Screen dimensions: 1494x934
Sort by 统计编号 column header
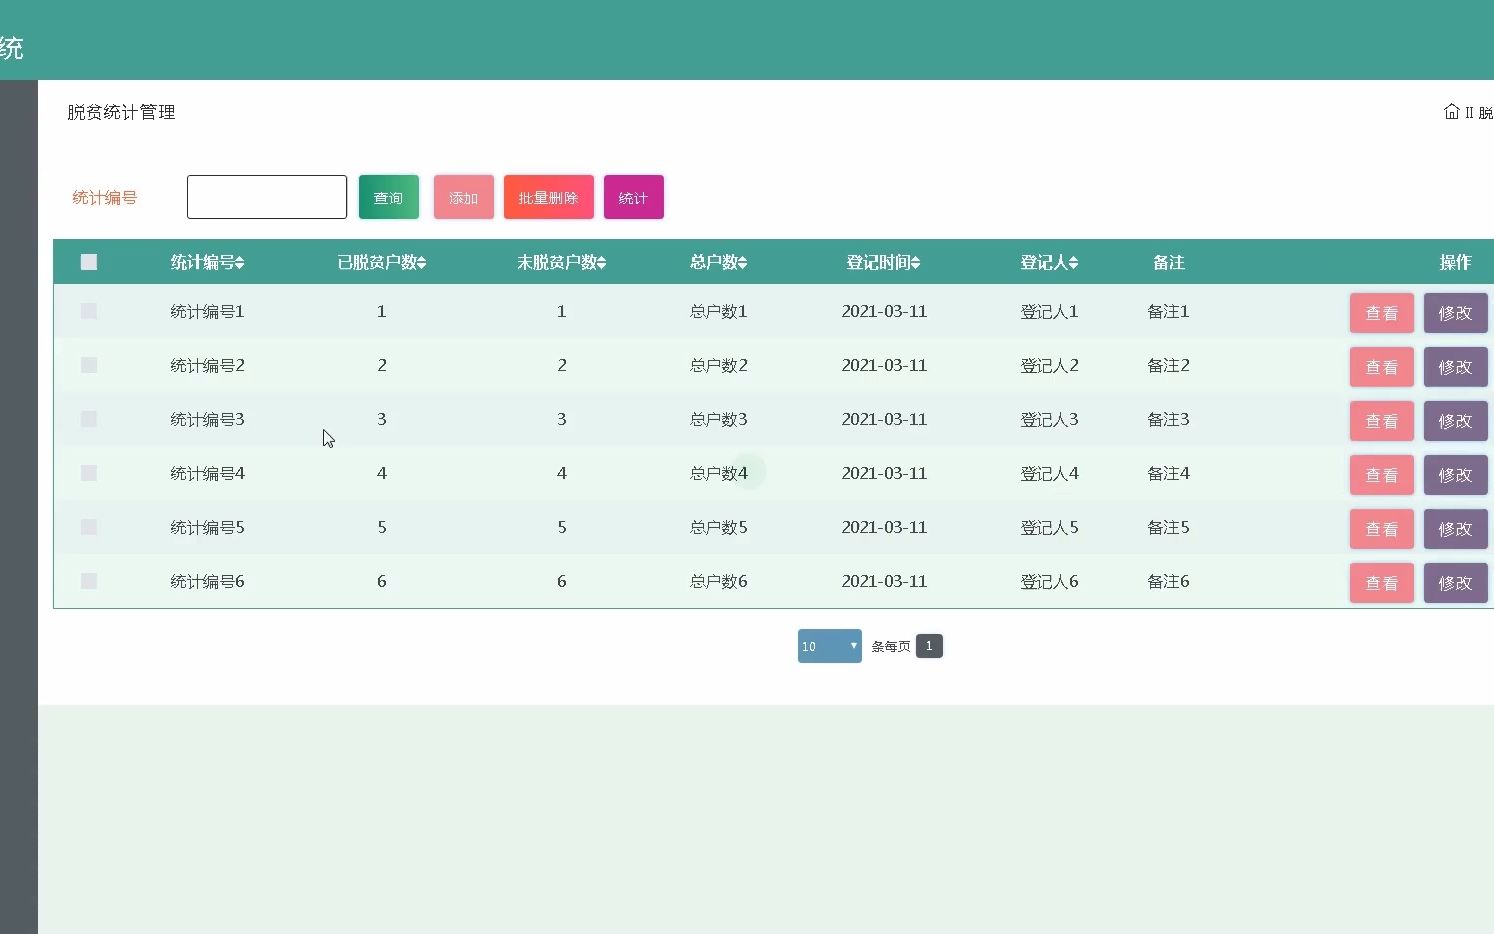[207, 262]
